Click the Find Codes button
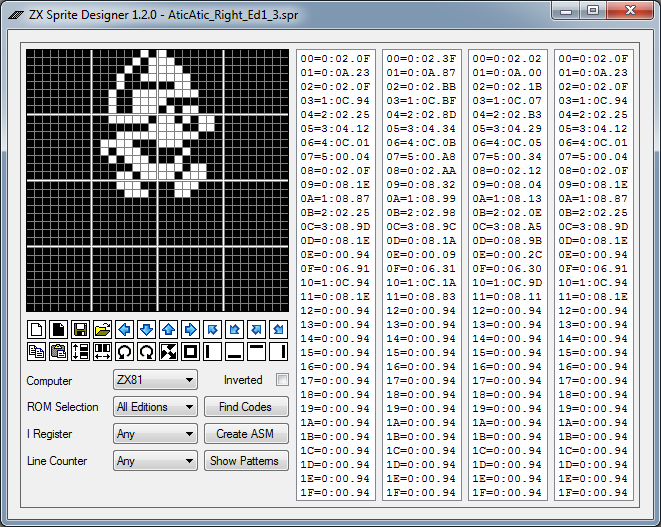The height and width of the screenshot is (527, 661). pos(246,407)
